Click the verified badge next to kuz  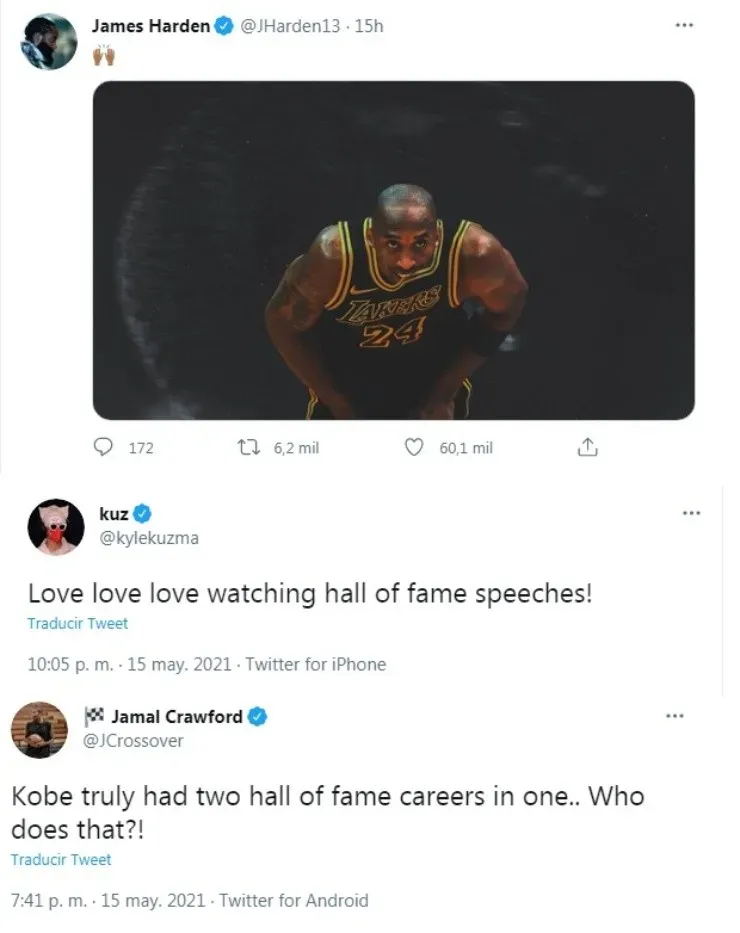coord(143,515)
